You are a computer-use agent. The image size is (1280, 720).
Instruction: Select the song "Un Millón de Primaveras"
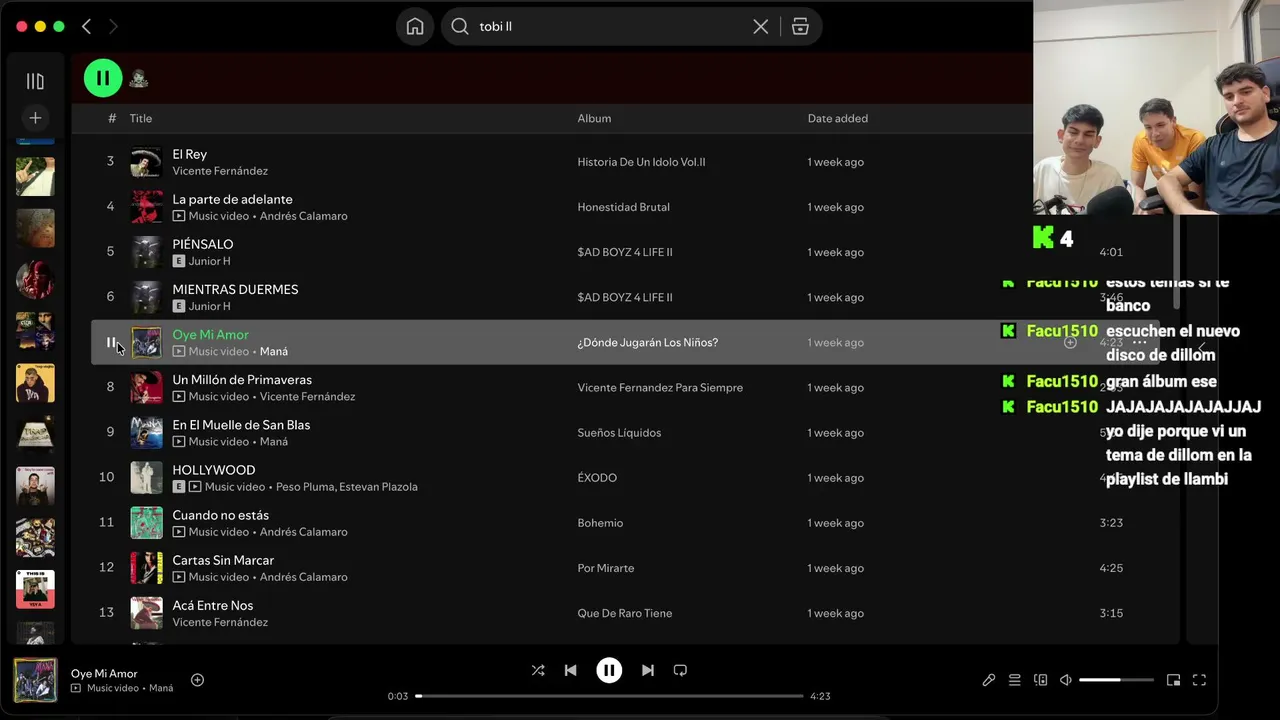point(242,380)
